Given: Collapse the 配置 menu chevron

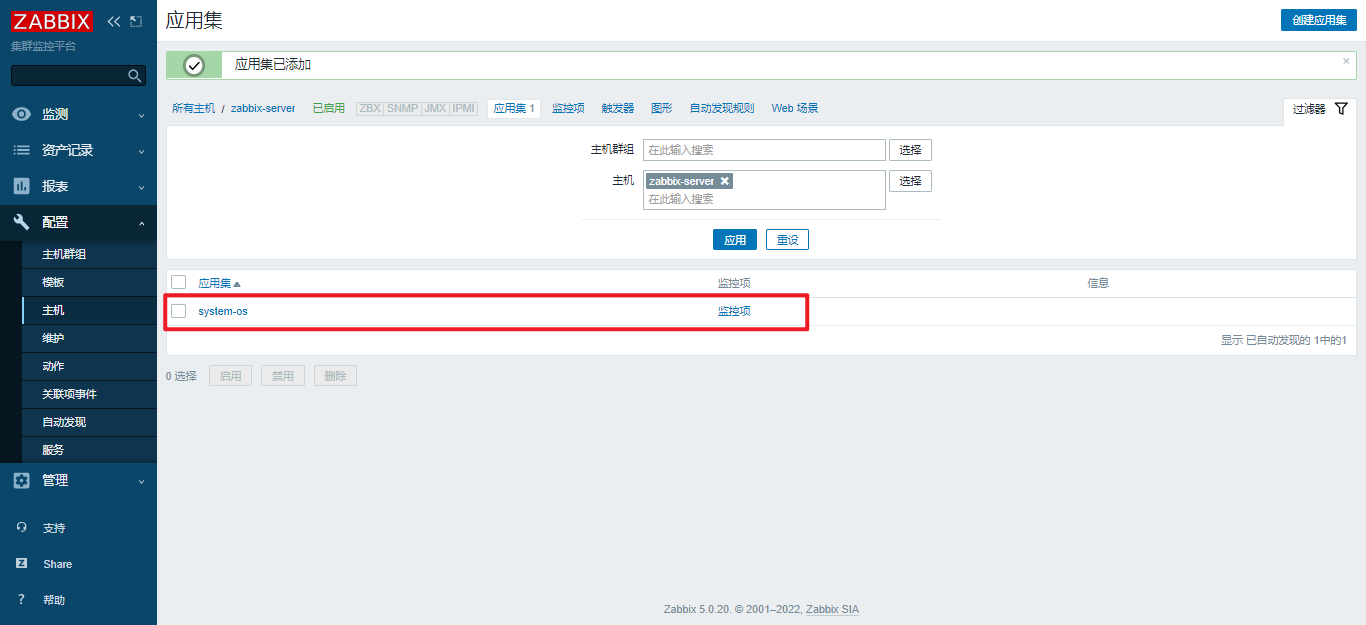Looking at the screenshot, I should [x=141, y=223].
